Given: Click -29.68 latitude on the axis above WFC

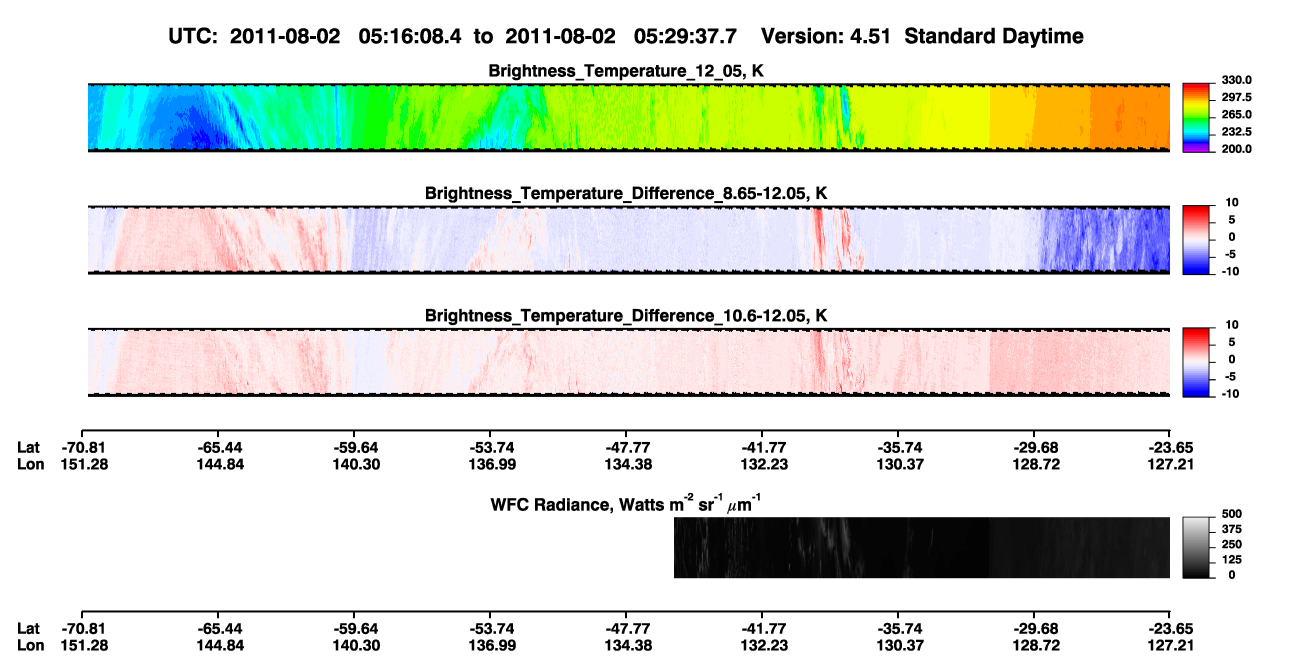Looking at the screenshot, I should 1036,447.
